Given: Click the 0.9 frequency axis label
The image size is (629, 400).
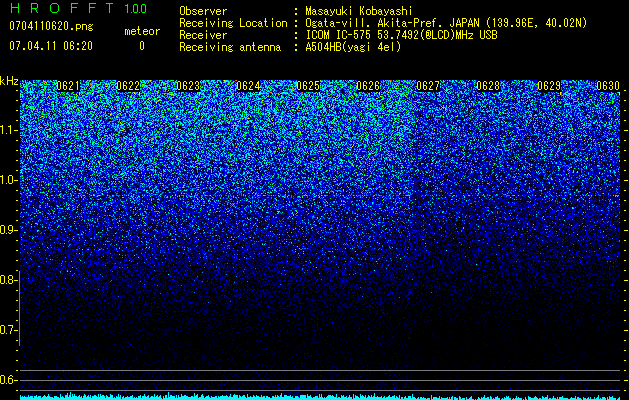Looking at the screenshot, I should coord(8,230).
